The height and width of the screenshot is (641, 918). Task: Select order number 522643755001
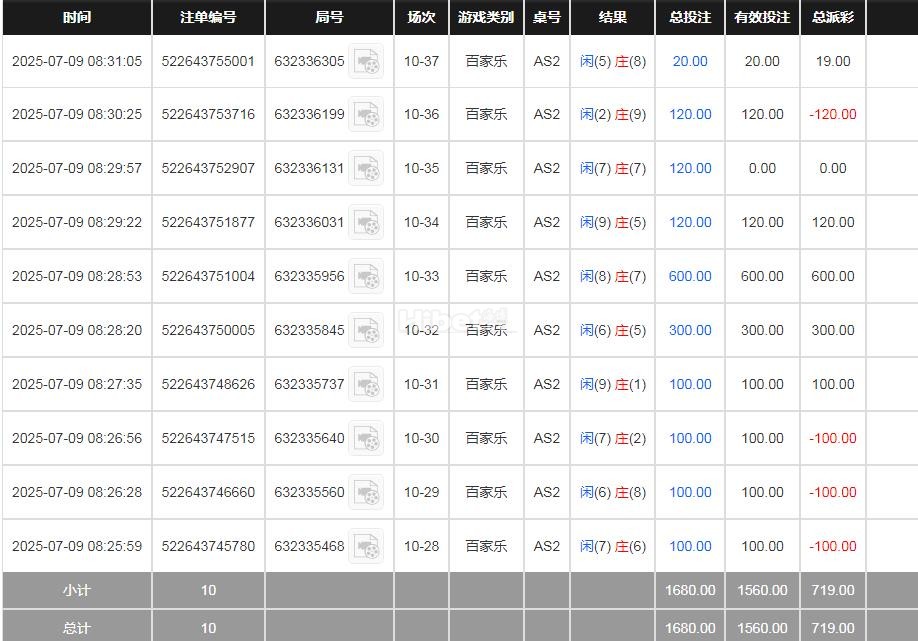(208, 61)
